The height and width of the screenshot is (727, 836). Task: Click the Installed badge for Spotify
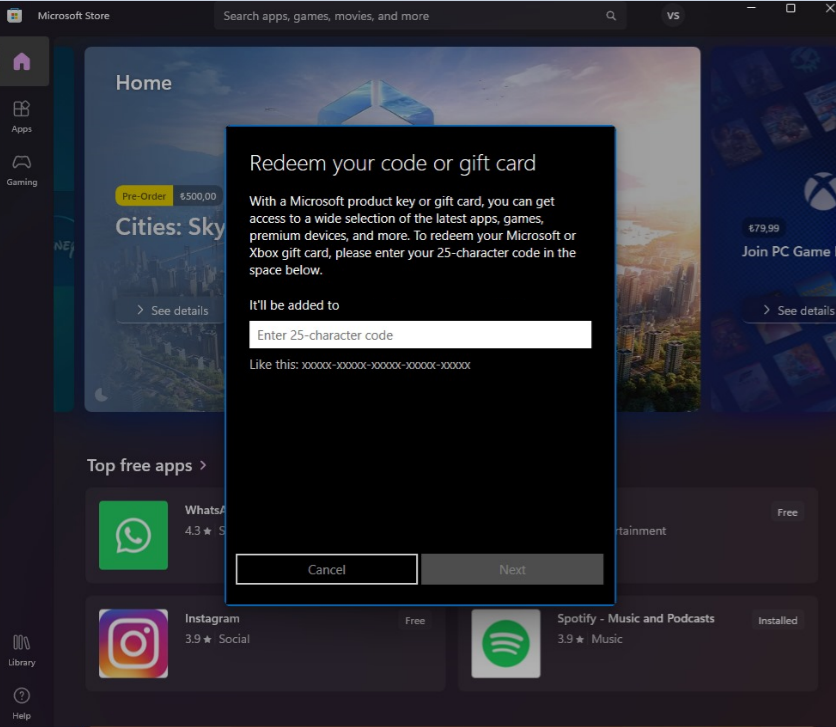[x=778, y=620]
